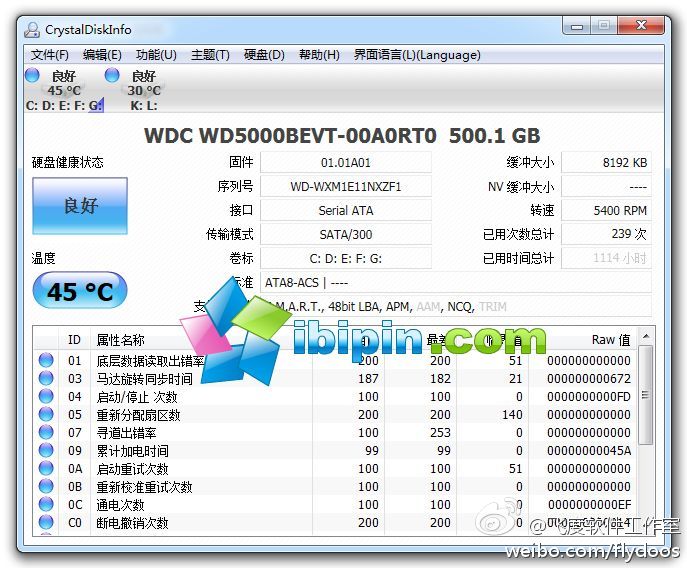The image size is (687, 568).
Task: Click the 239 次 power-on count value
Action: (x=606, y=234)
